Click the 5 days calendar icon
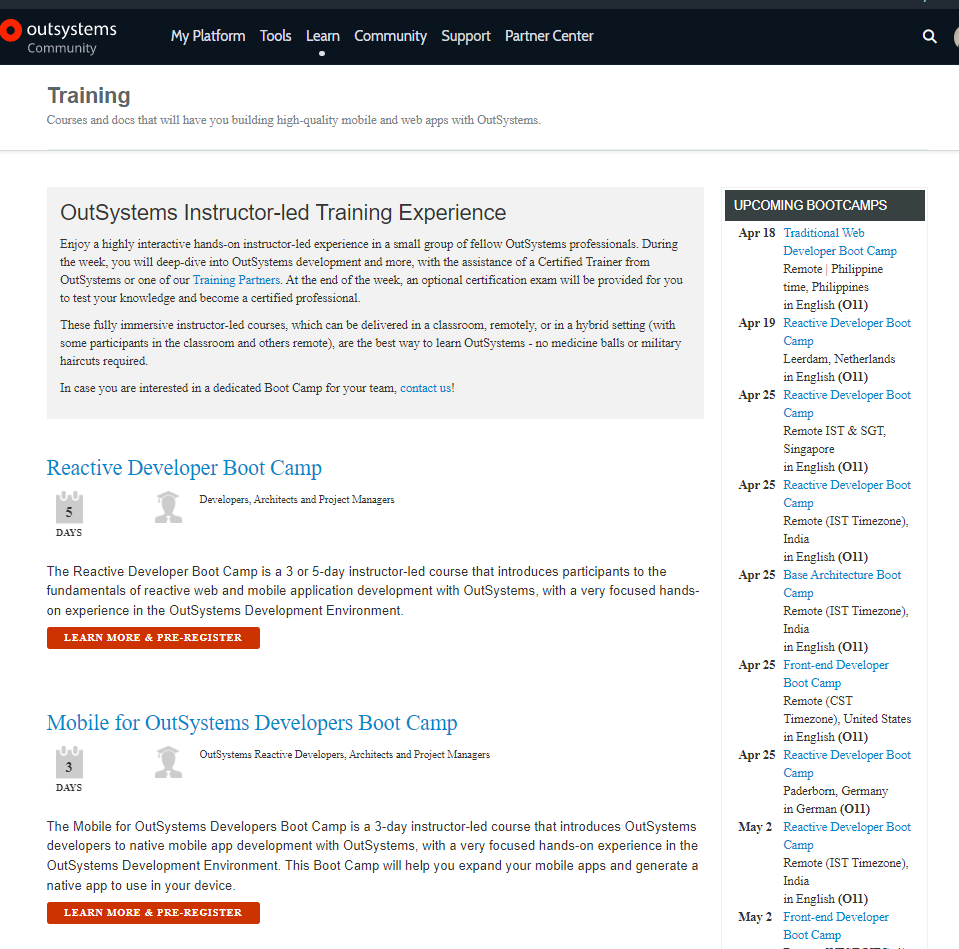 (x=68, y=509)
